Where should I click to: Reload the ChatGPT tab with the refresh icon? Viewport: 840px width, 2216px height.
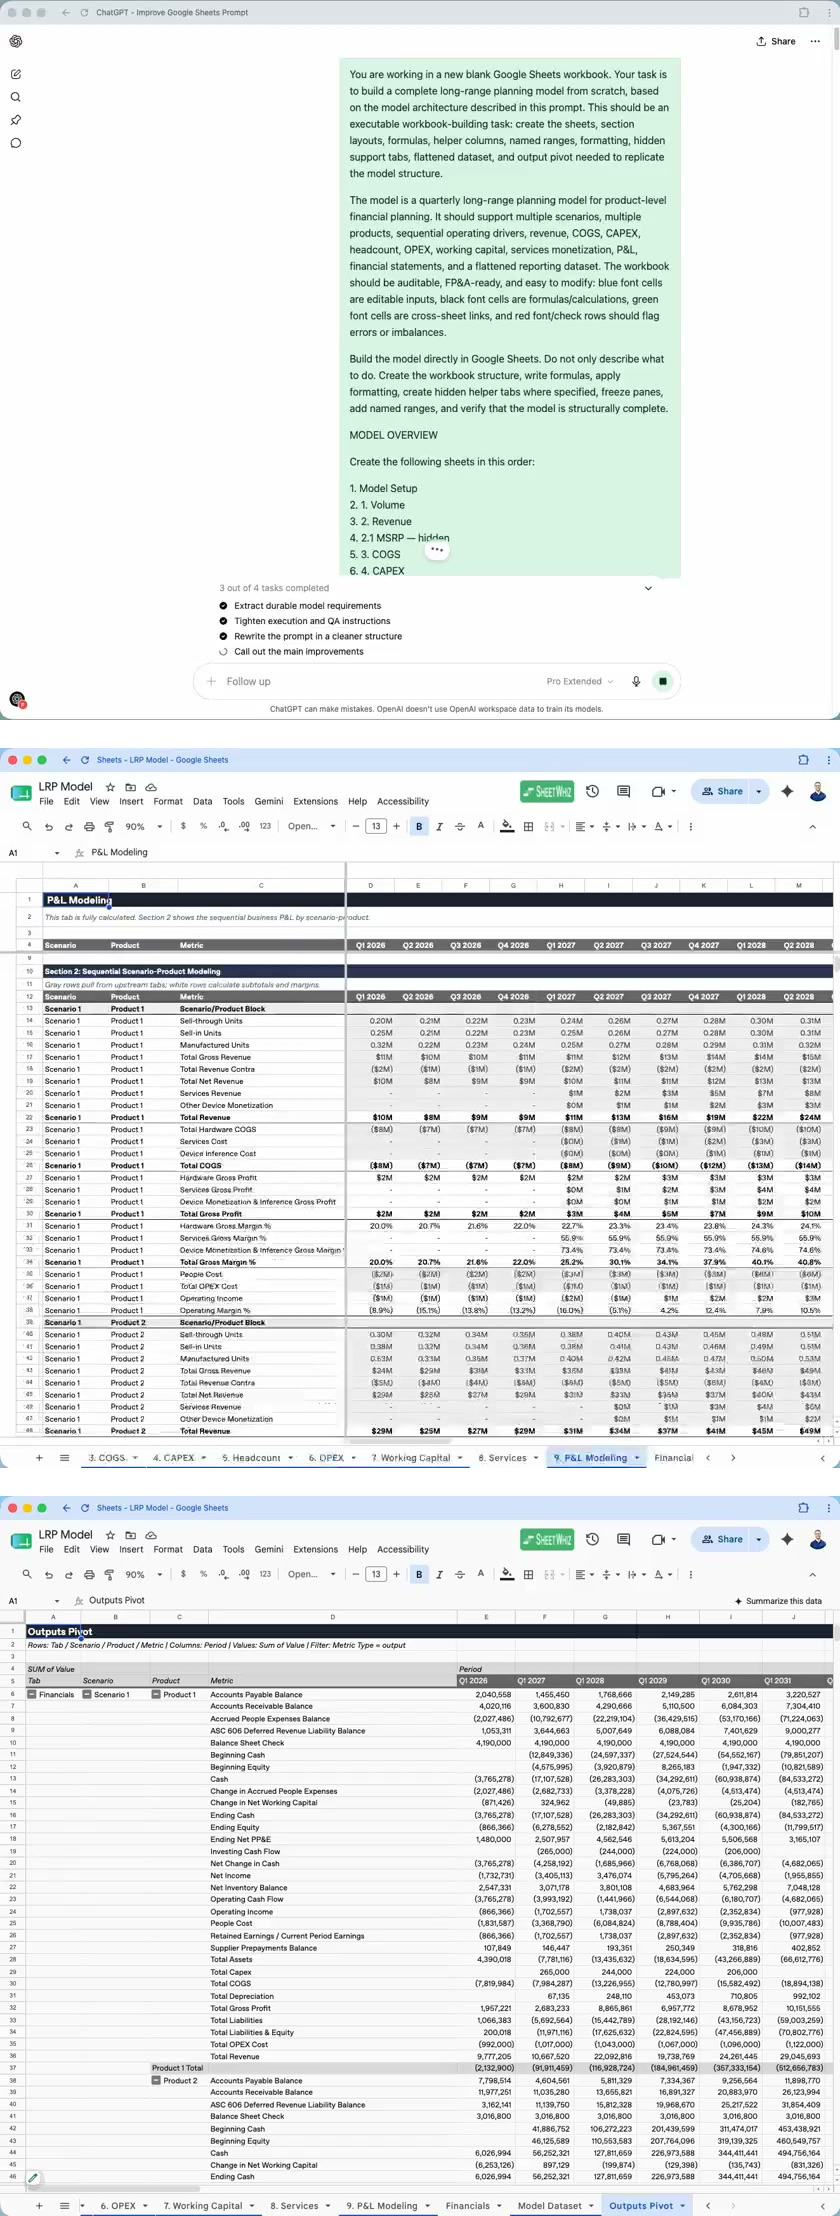coord(85,13)
